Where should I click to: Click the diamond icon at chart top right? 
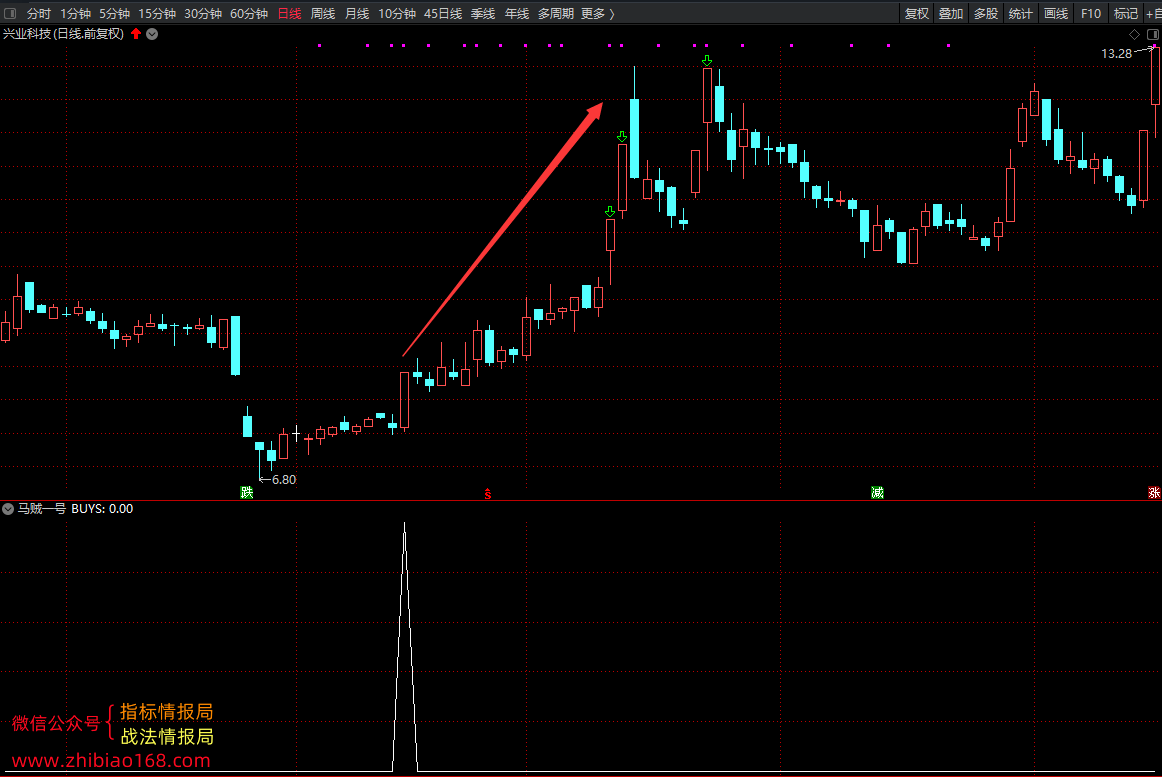(1134, 34)
